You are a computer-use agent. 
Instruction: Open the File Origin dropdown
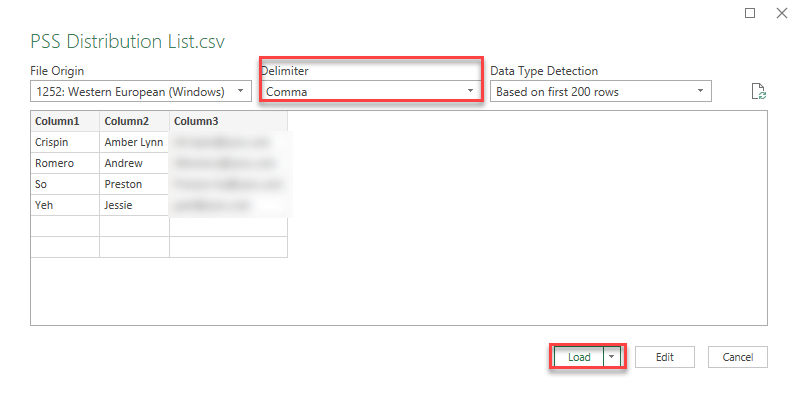[x=141, y=92]
